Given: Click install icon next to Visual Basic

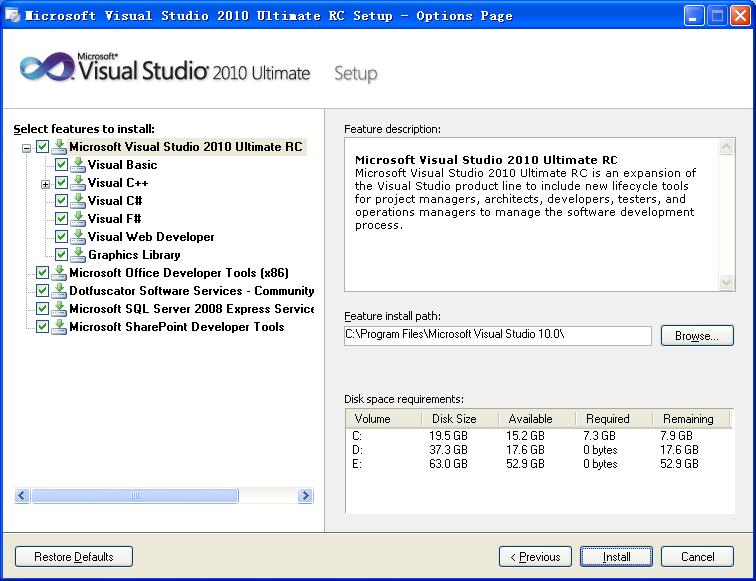Looking at the screenshot, I should tap(78, 165).
